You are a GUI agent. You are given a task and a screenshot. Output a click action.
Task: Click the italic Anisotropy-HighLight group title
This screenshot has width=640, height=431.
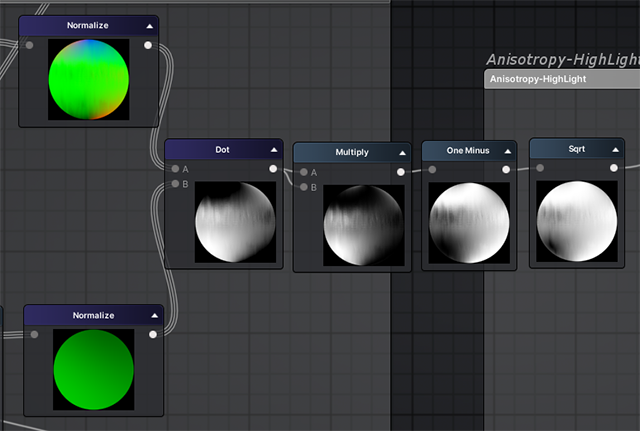562,60
